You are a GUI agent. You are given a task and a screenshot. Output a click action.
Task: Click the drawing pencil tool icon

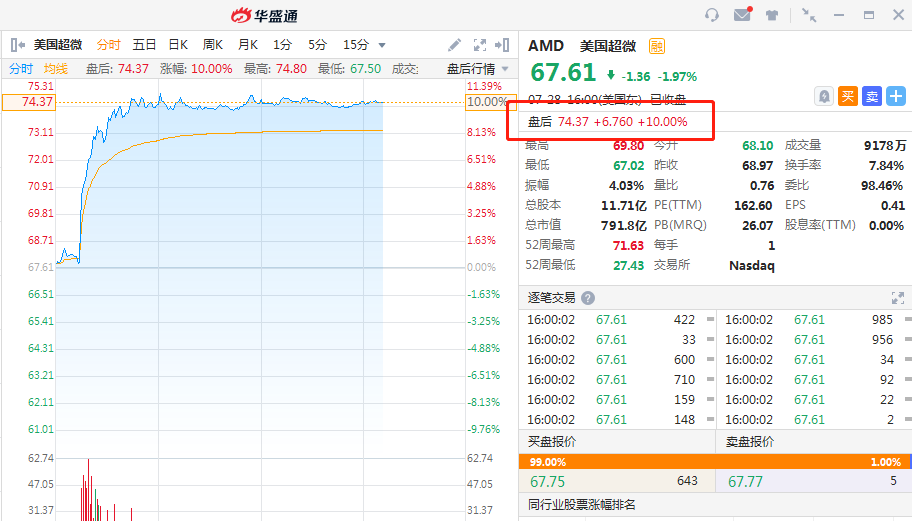(454, 45)
